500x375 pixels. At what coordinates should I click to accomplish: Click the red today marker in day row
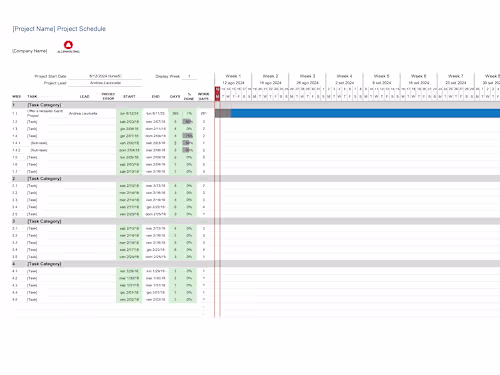tap(217, 94)
